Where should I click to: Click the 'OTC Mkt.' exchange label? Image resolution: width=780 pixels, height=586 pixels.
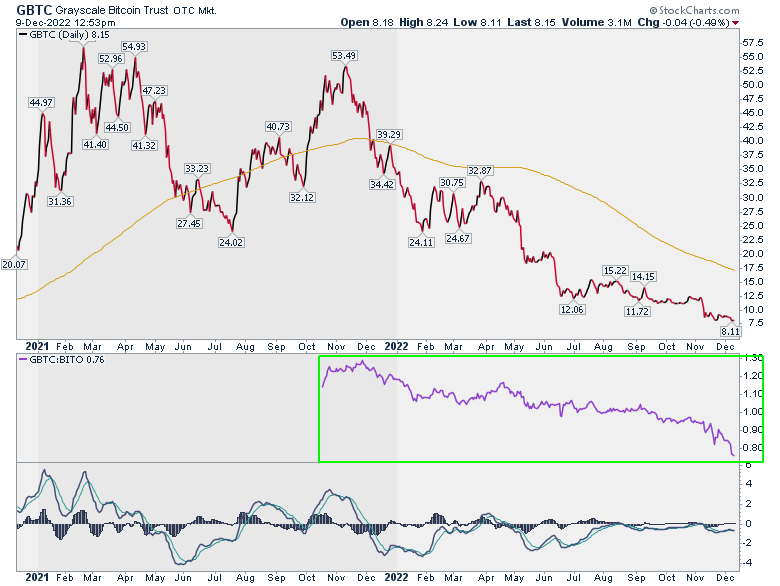[x=195, y=10]
